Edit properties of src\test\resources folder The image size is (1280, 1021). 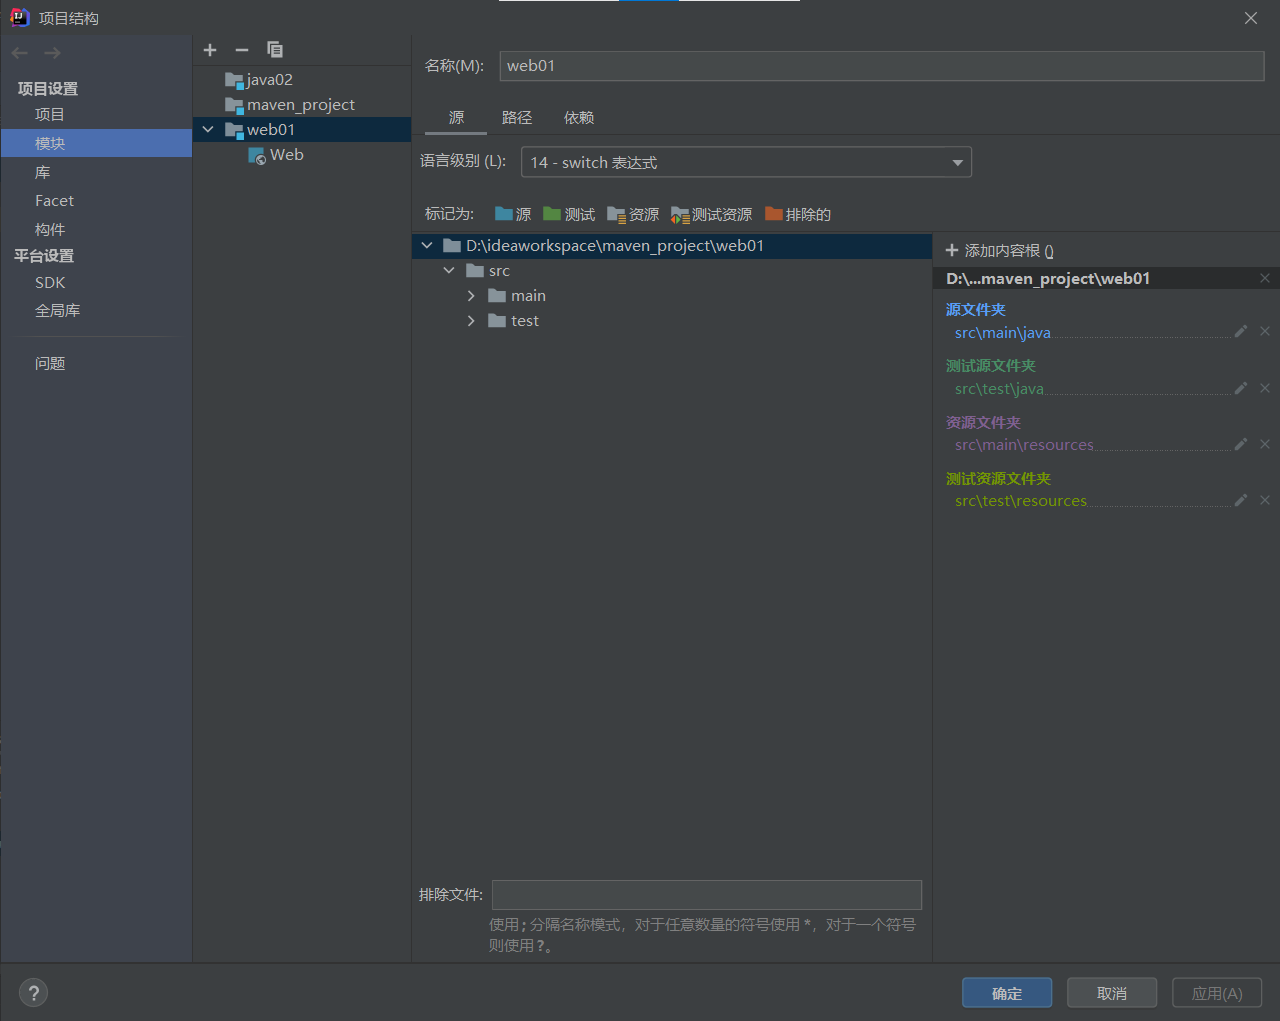pyautogui.click(x=1241, y=500)
